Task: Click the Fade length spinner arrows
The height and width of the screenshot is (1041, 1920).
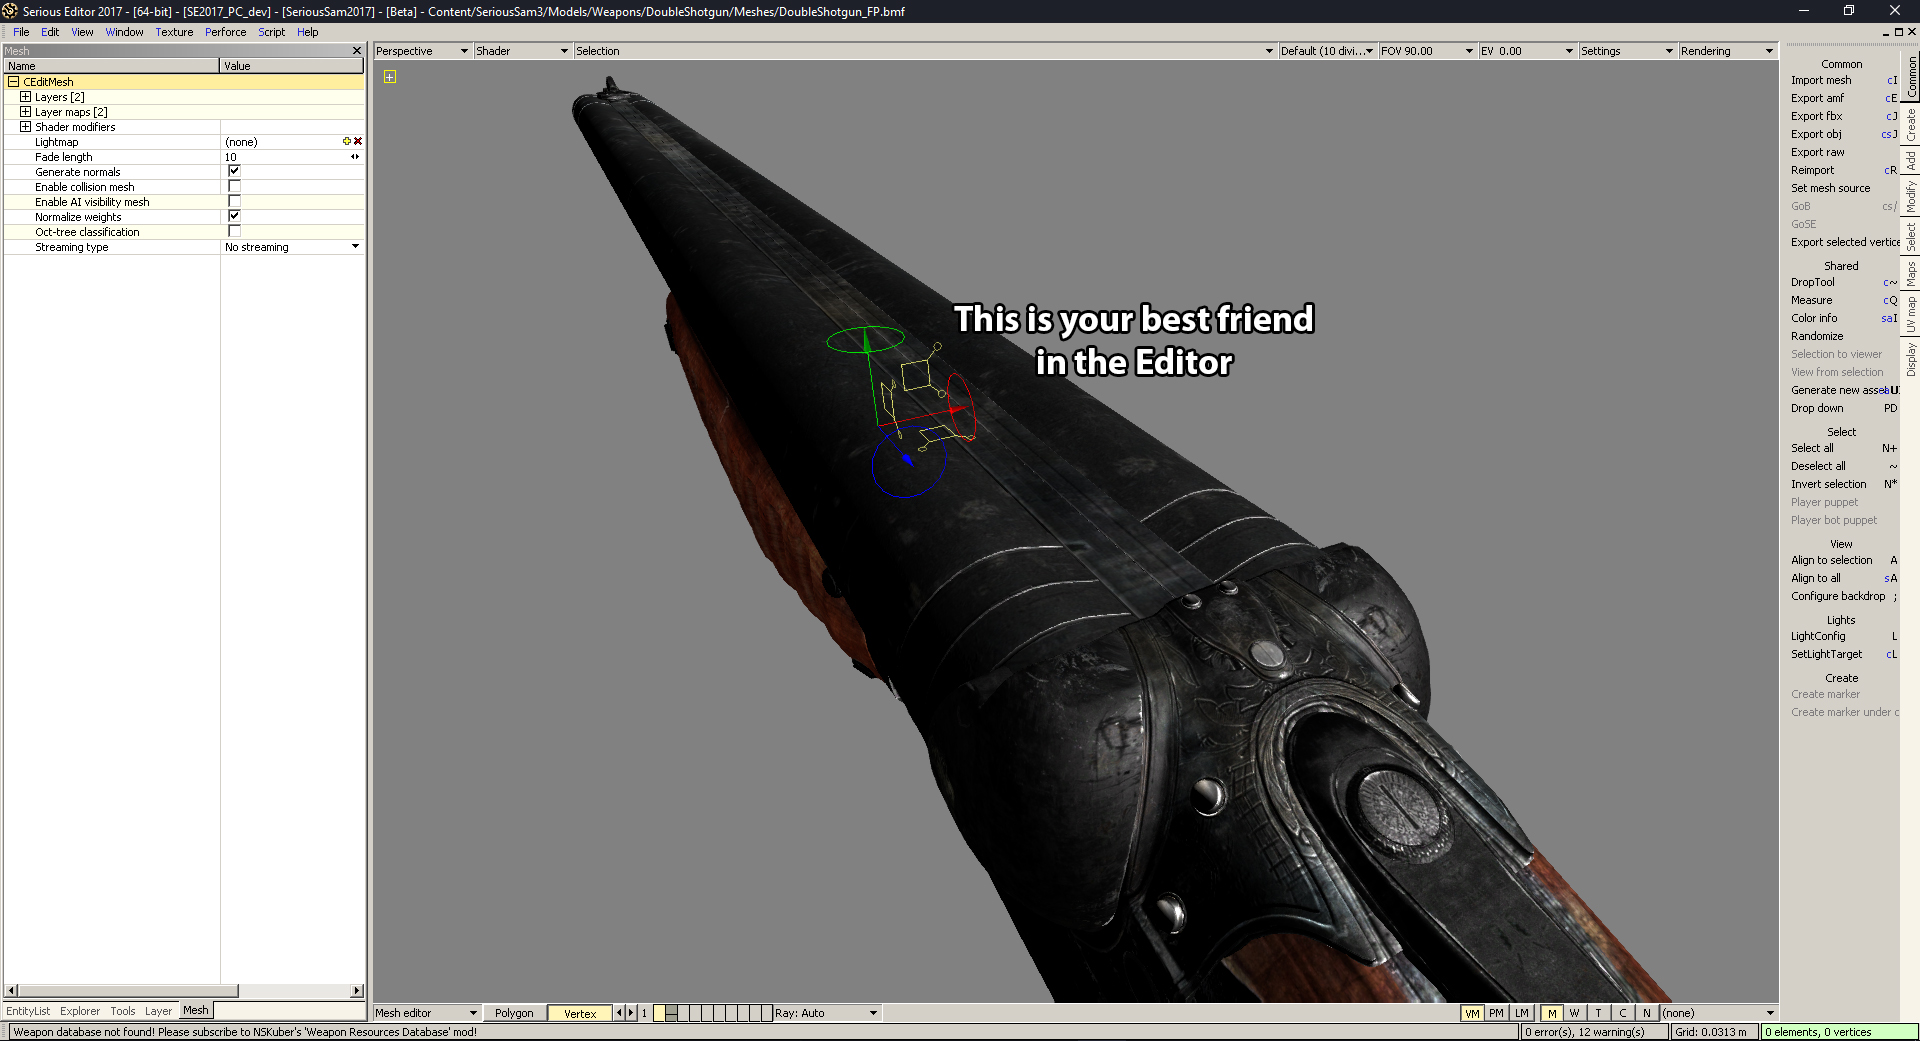Action: point(355,157)
